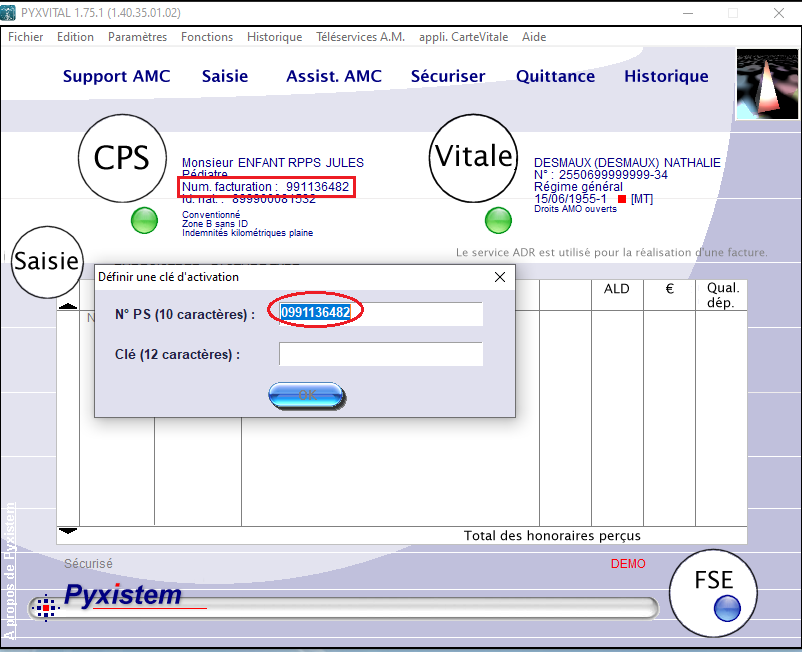Viewport: 802px width, 652px height.
Task: Click the pyramid image in top-right corner
Action: pyautogui.click(x=767, y=84)
